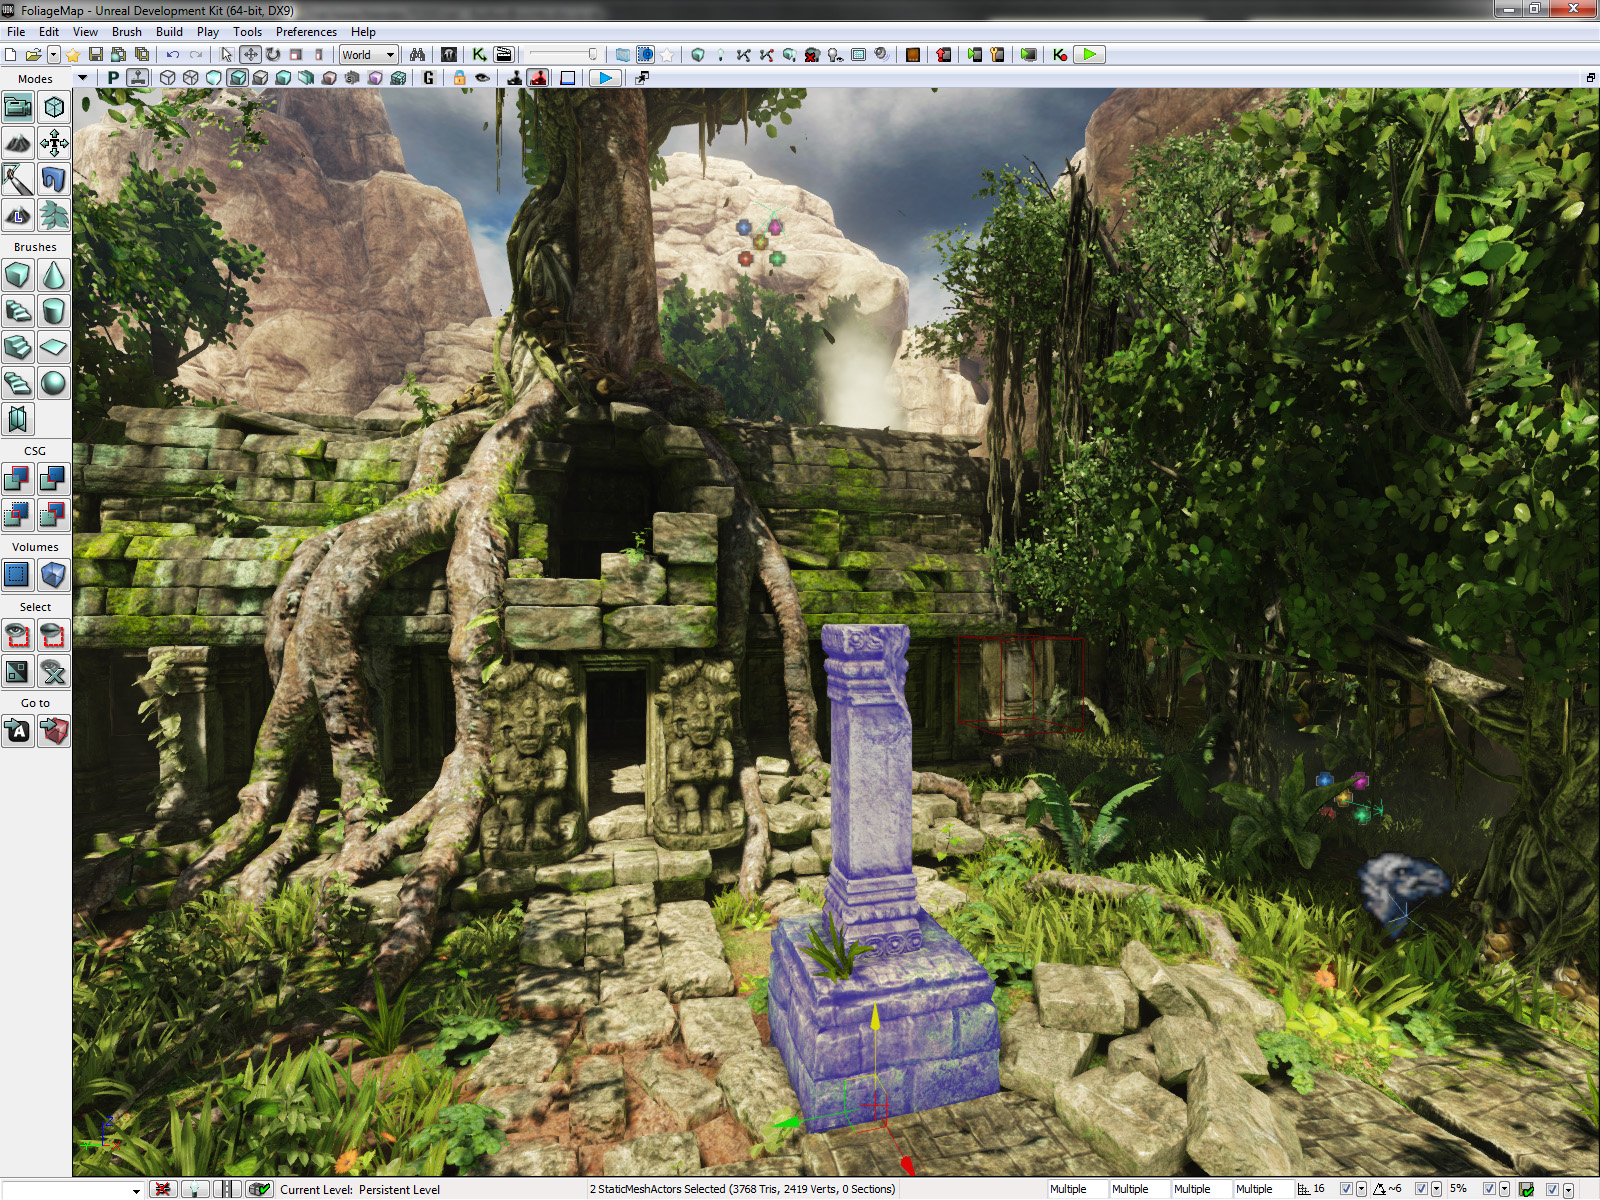
Task: Toggle scale grid snapping checkbox
Action: [1489, 1189]
